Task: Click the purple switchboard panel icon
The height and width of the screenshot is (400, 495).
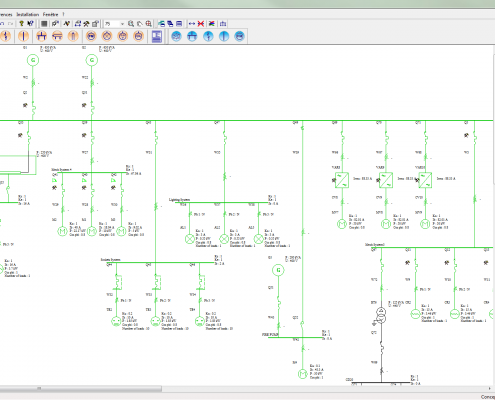Action: (x=157, y=36)
